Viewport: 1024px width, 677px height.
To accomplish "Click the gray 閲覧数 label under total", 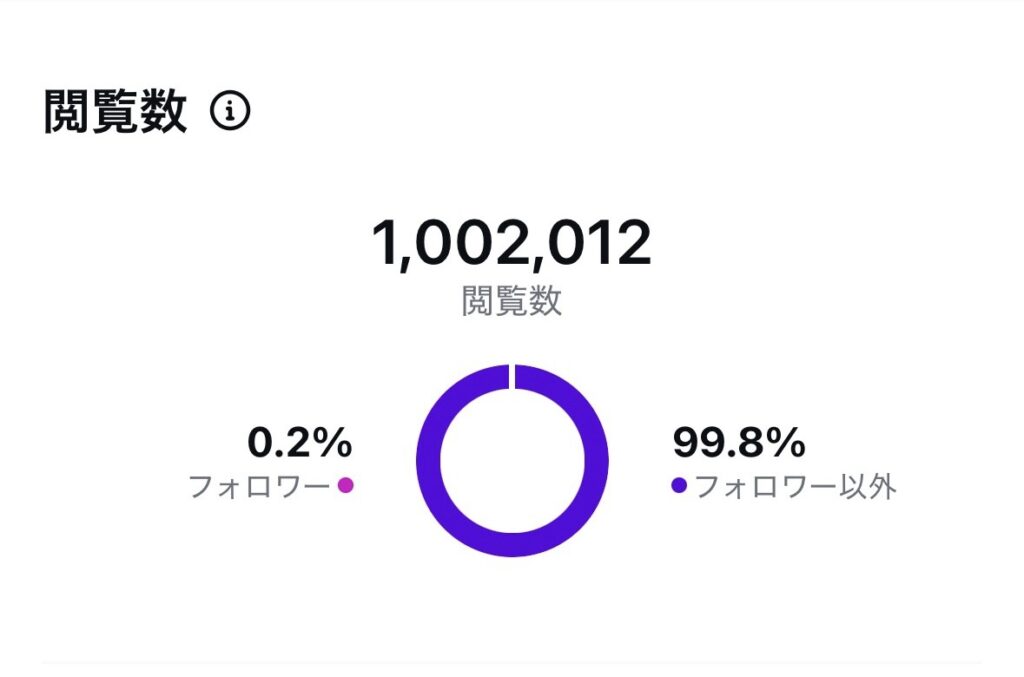I will (x=511, y=301).
